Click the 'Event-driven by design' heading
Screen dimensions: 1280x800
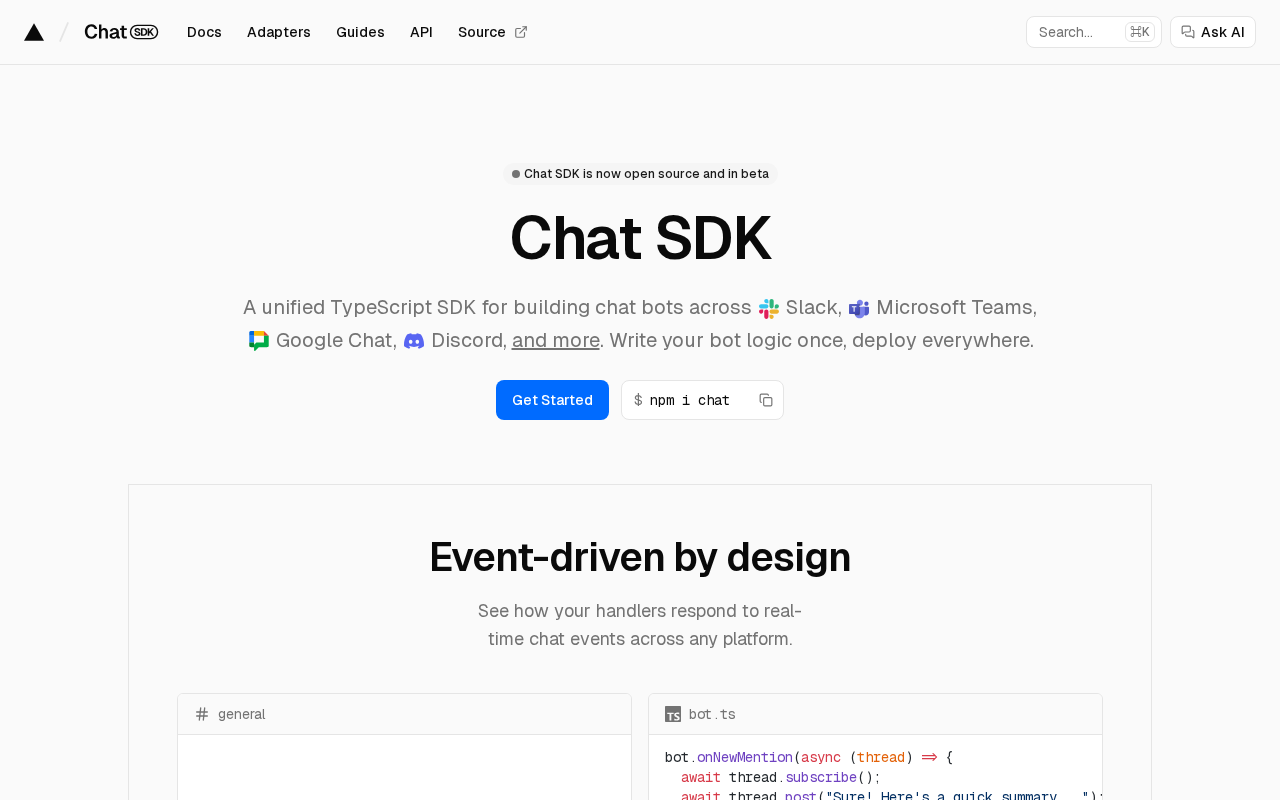click(640, 557)
